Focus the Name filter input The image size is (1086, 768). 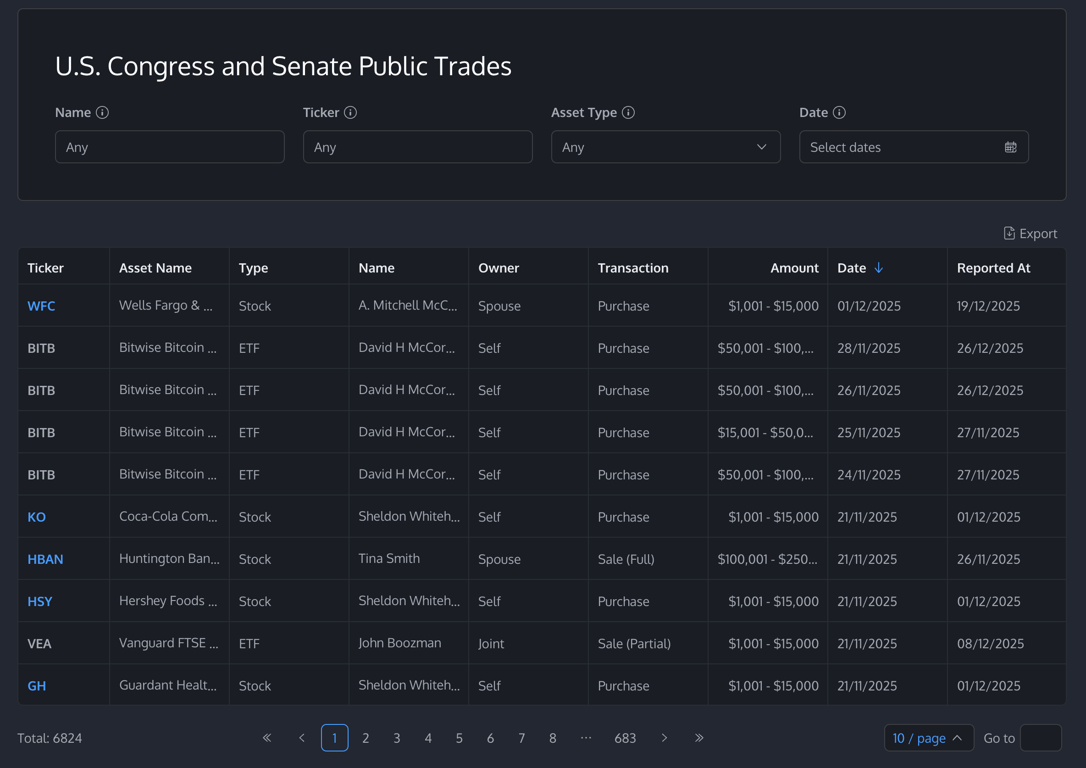pos(170,147)
